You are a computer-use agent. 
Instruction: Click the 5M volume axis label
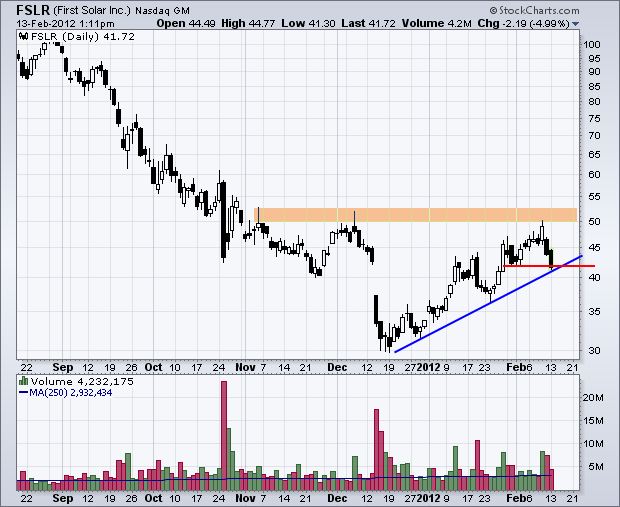click(x=596, y=467)
